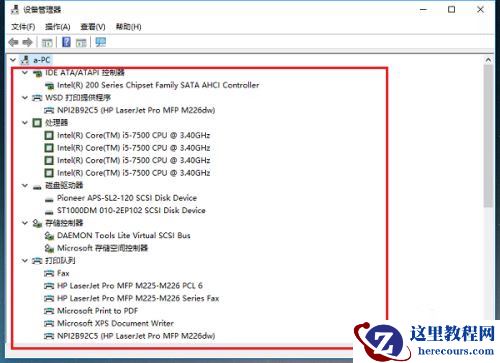The width and height of the screenshot is (500, 363).
Task: Select the 打印队列 category label
Action: (60, 261)
